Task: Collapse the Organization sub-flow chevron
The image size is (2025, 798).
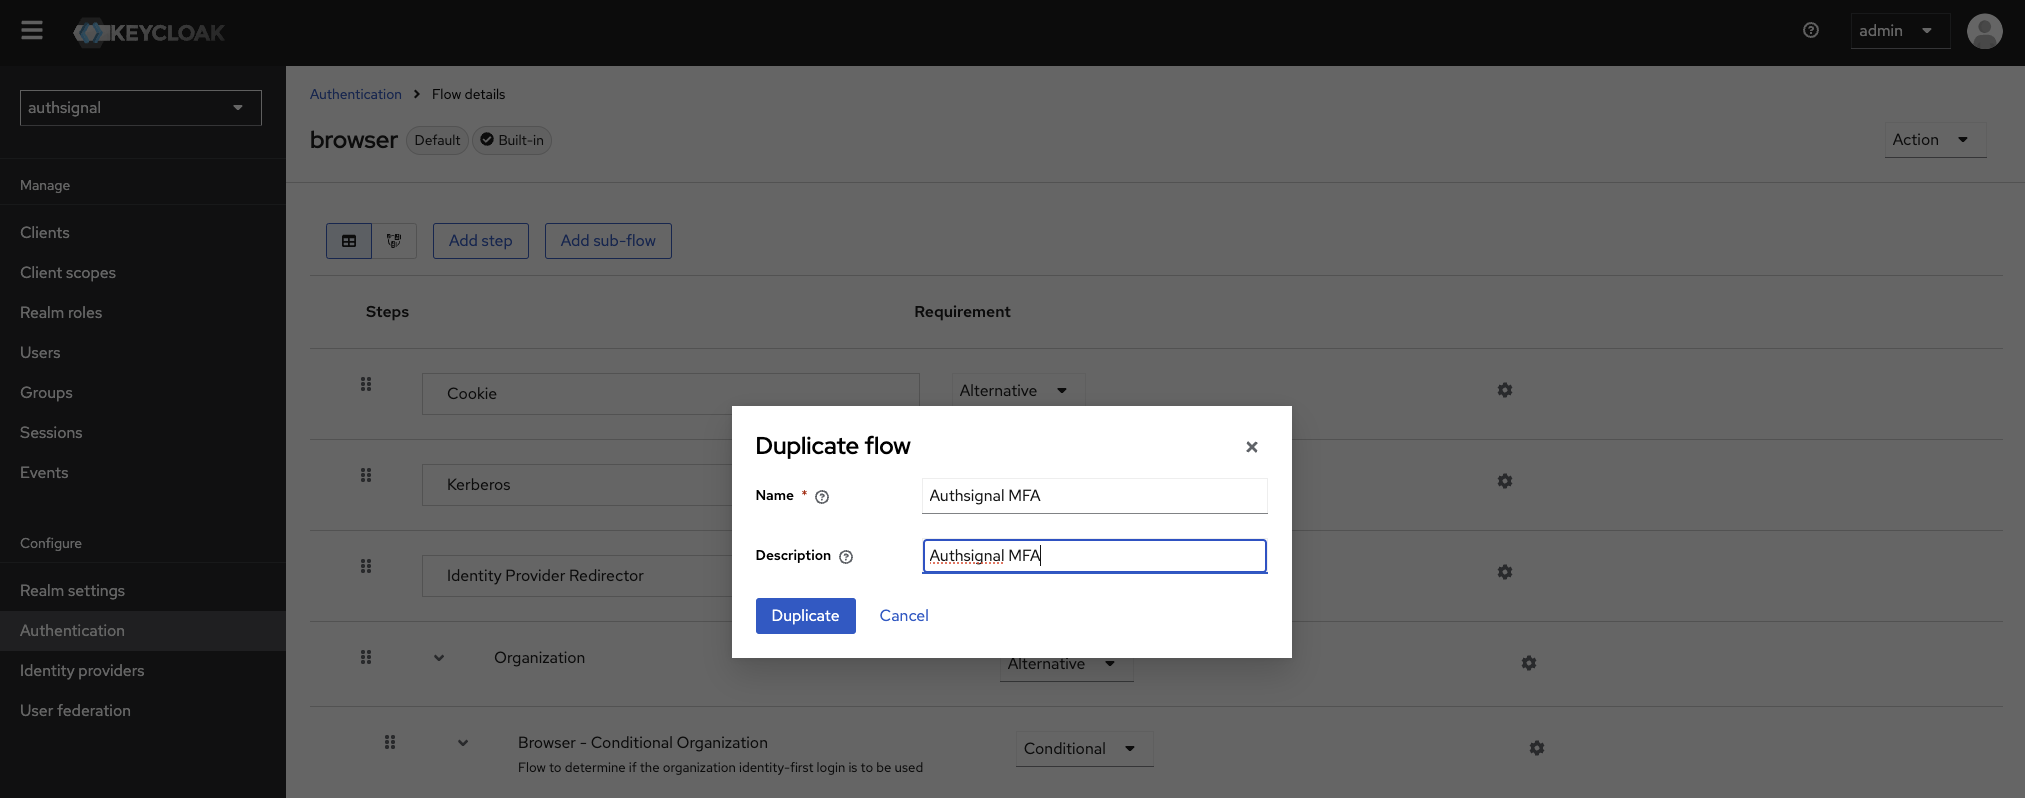Action: click(439, 658)
